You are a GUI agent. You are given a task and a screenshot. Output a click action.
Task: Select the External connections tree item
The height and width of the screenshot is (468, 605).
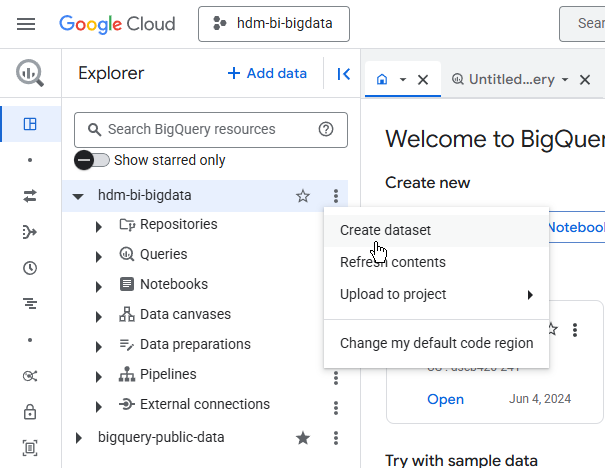click(x=205, y=404)
